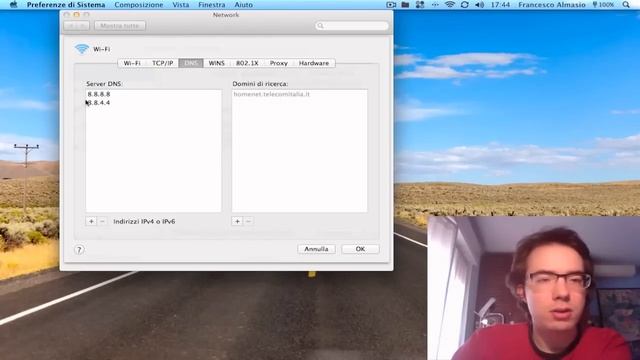Open the Vista menu
Screen dimensions: 640x360
coord(180,5)
